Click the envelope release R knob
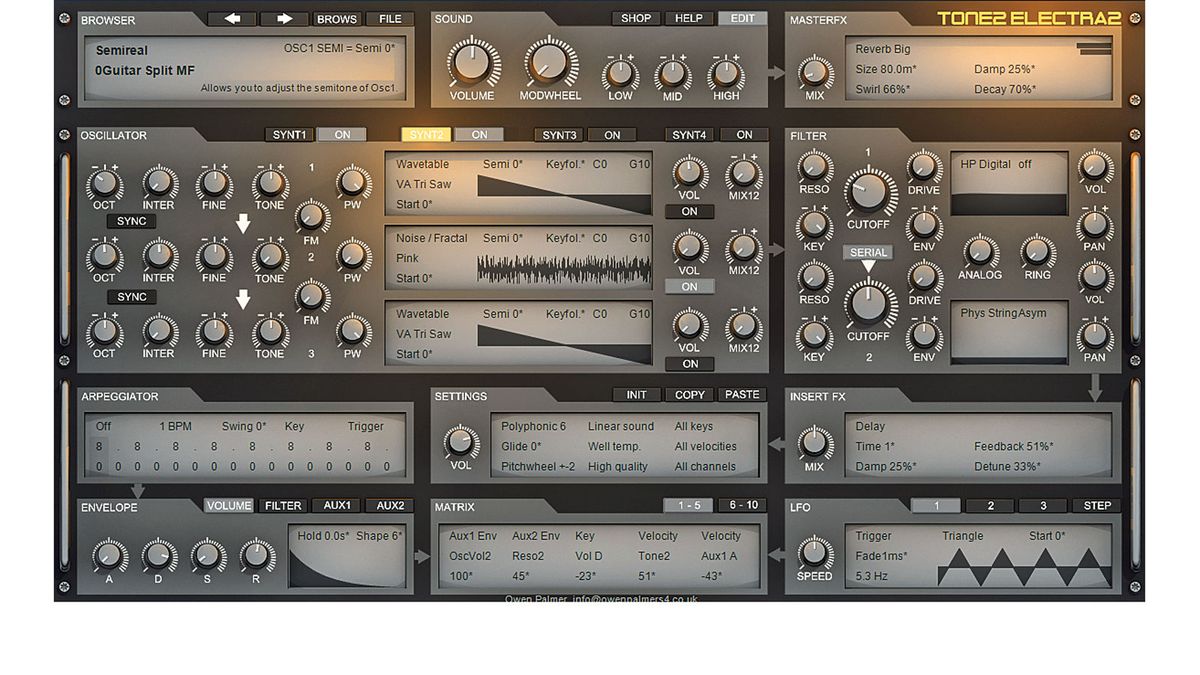1200x675 pixels. tap(257, 555)
